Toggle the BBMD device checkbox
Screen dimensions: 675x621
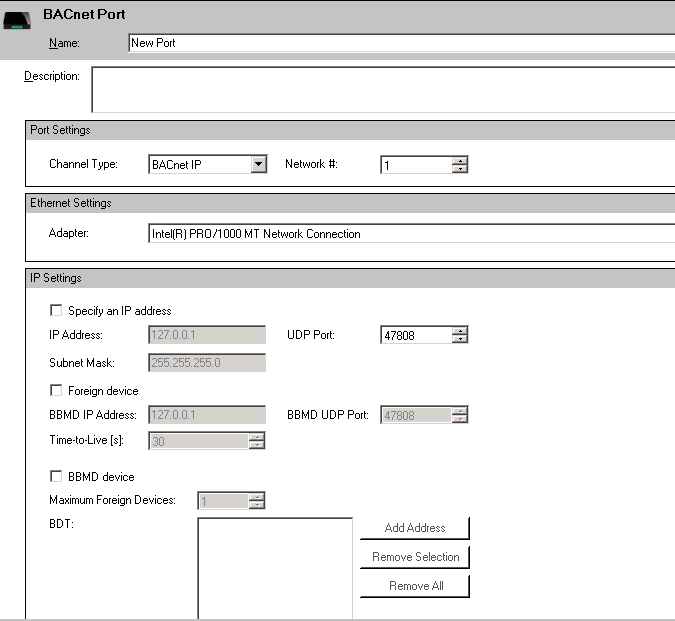click(x=56, y=477)
